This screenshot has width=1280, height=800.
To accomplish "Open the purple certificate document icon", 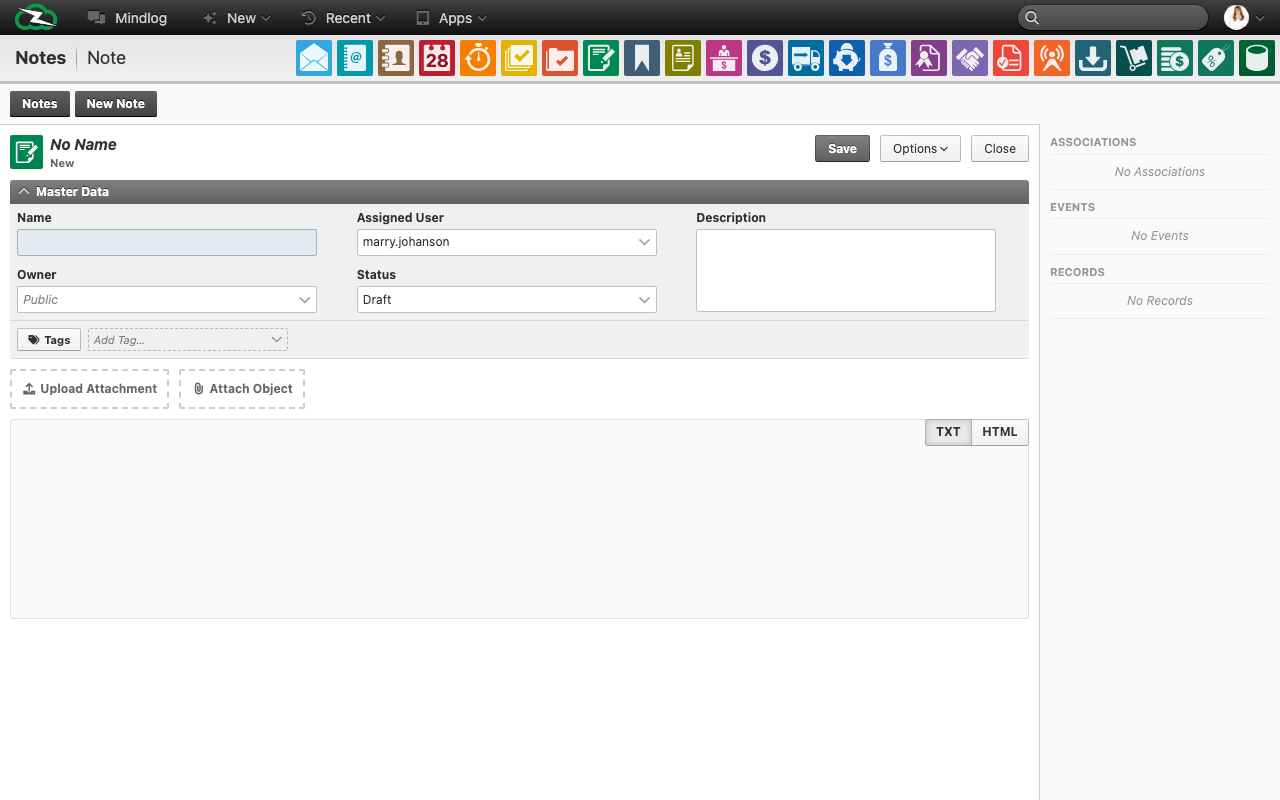I will pyautogui.click(x=929, y=58).
